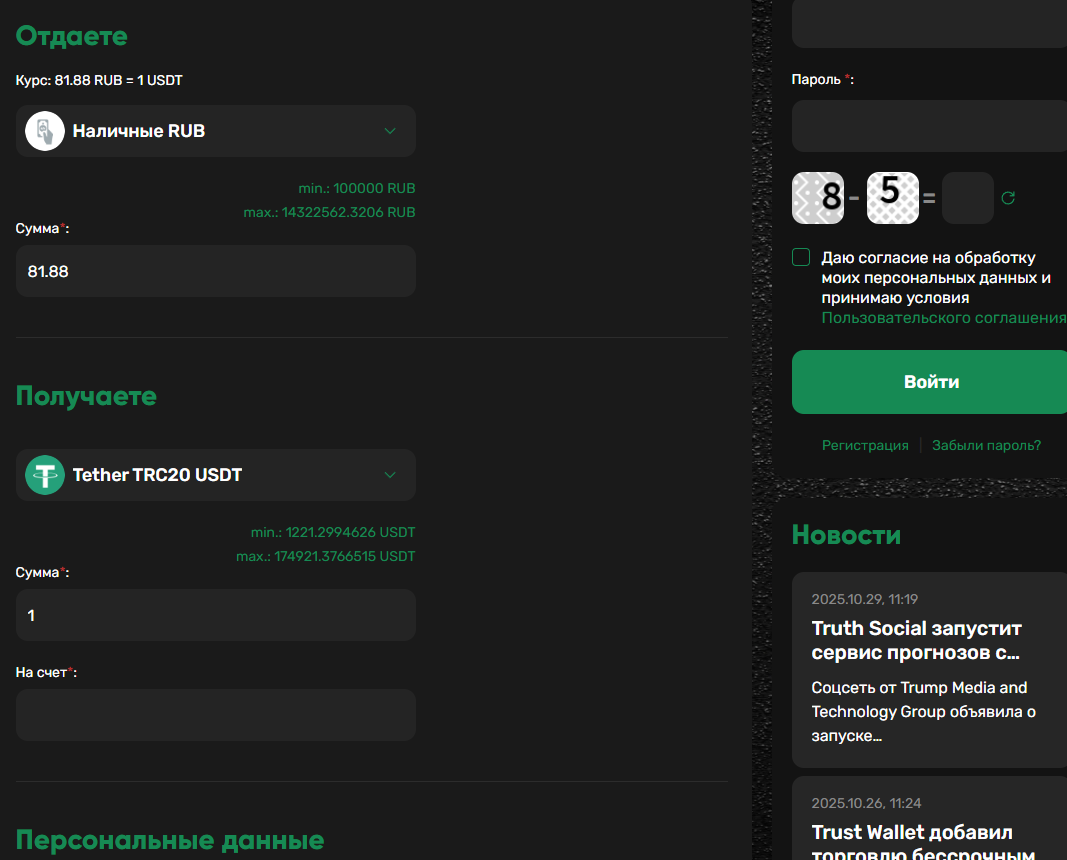The height and width of the screenshot is (860, 1067).
Task: Click the max.: 174921.3766515 USDT limit text
Action: pyautogui.click(x=325, y=557)
